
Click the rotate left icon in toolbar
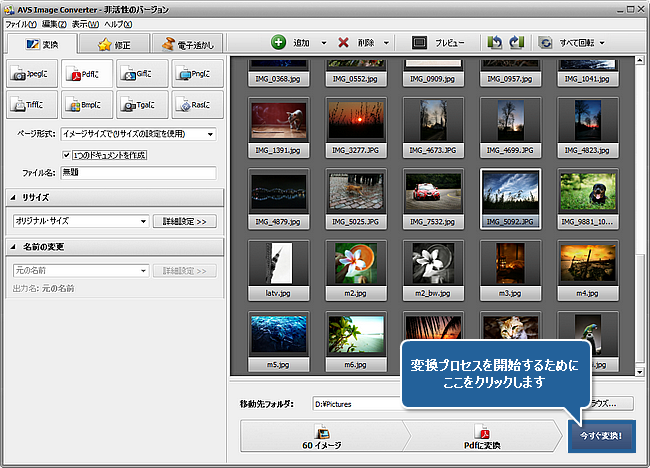coord(495,43)
